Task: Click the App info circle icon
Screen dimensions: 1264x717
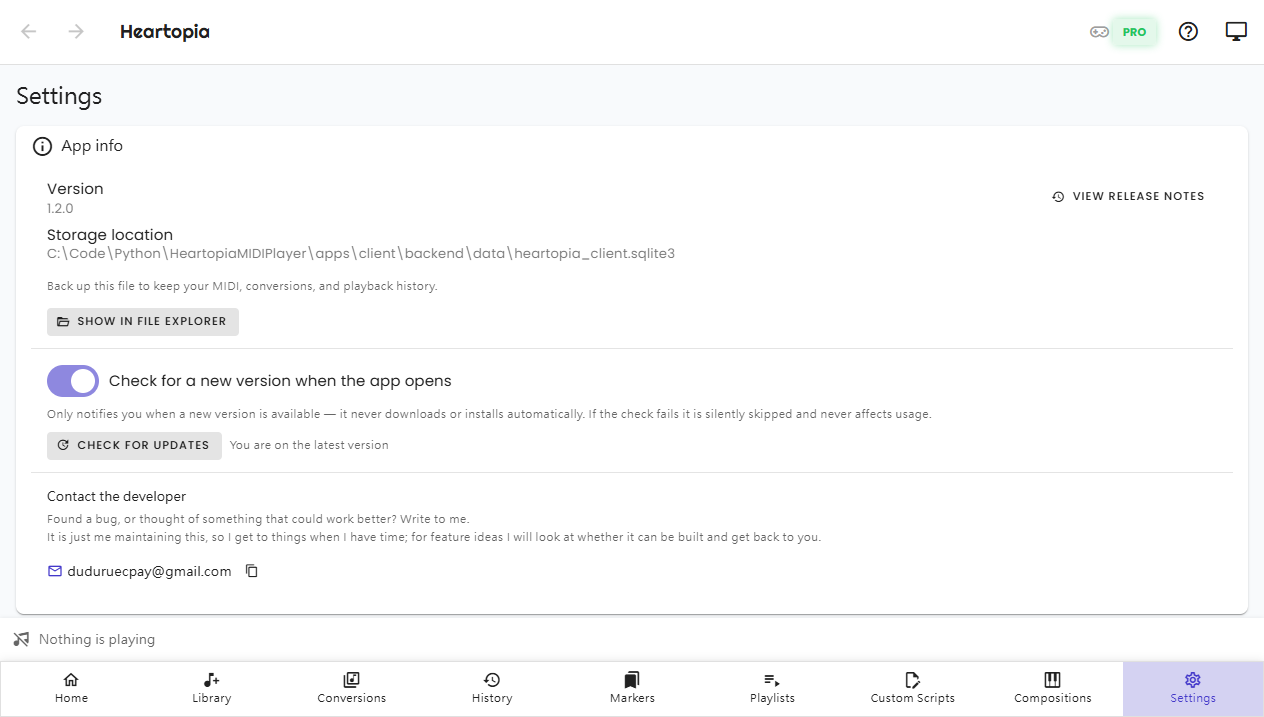Action: 42,146
